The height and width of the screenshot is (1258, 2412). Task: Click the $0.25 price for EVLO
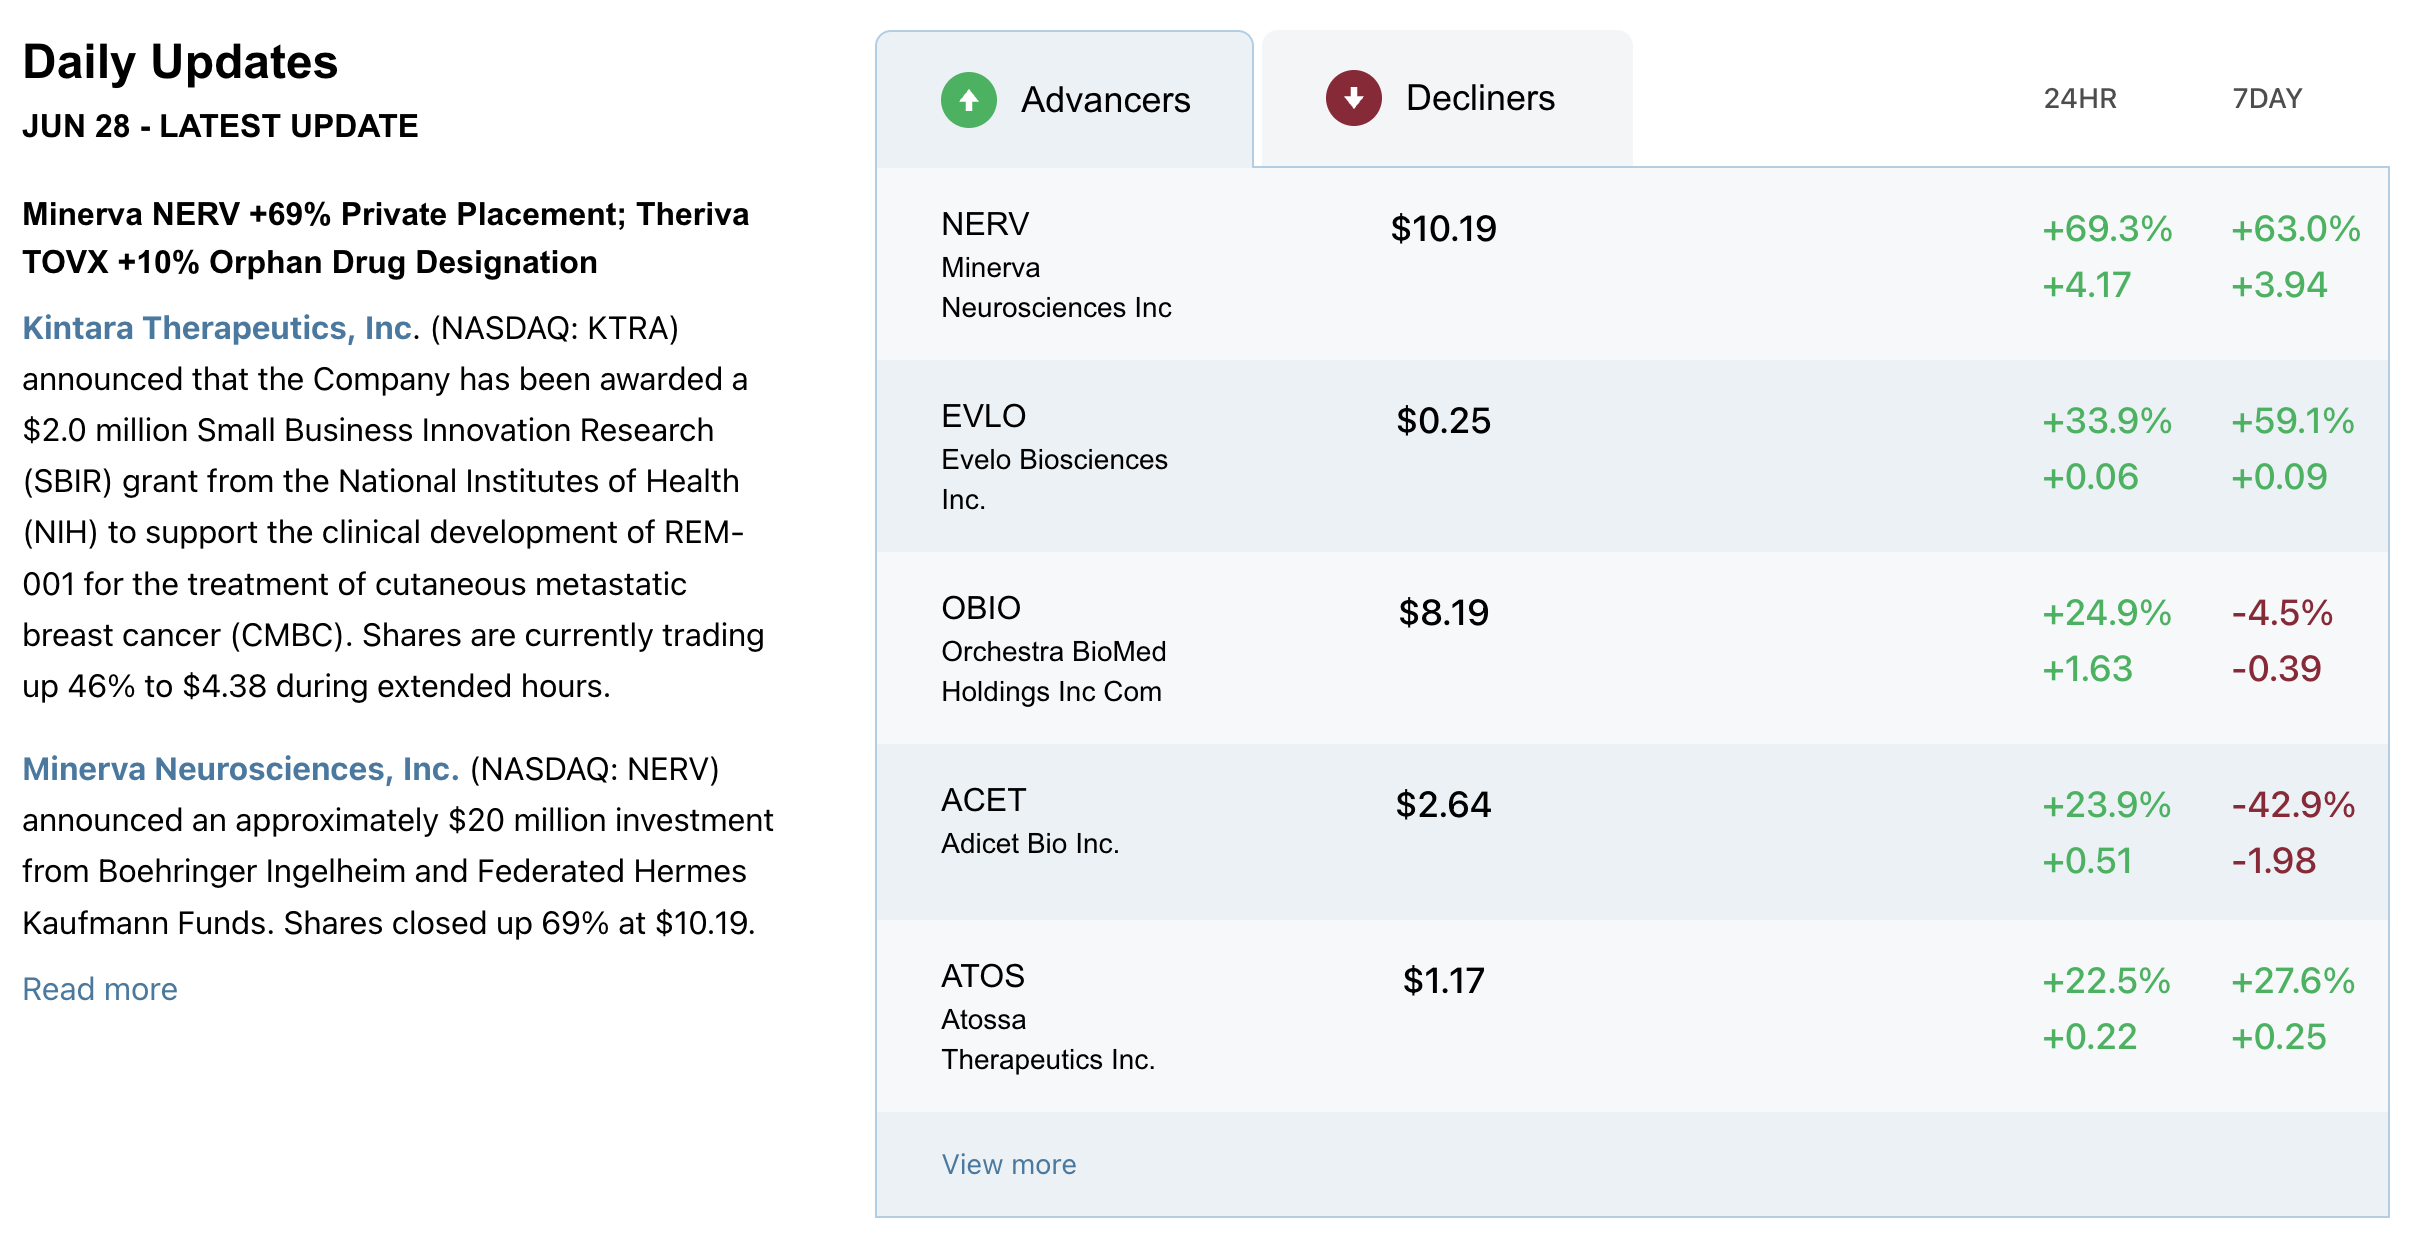(x=1443, y=421)
